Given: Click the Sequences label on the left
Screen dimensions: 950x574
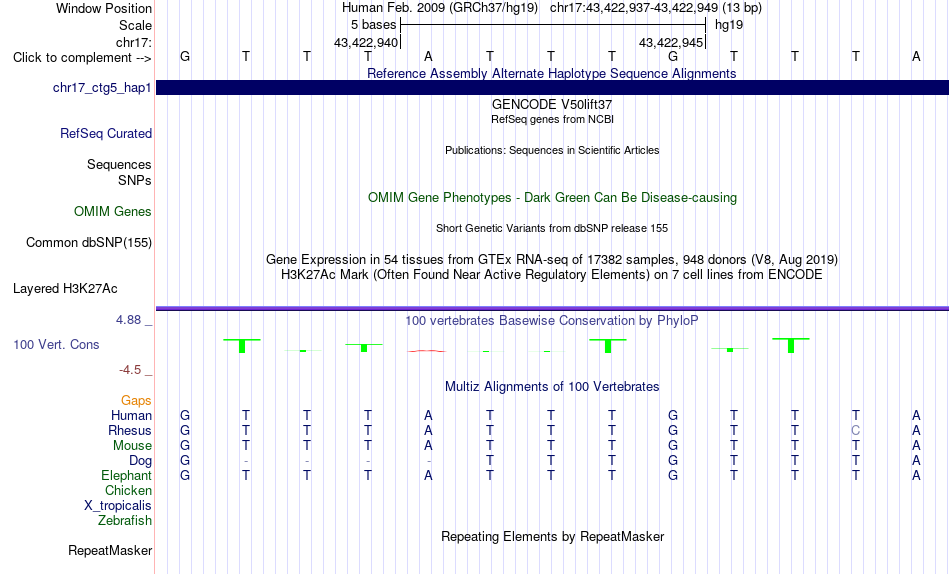Looking at the screenshot, I should click(119, 164).
